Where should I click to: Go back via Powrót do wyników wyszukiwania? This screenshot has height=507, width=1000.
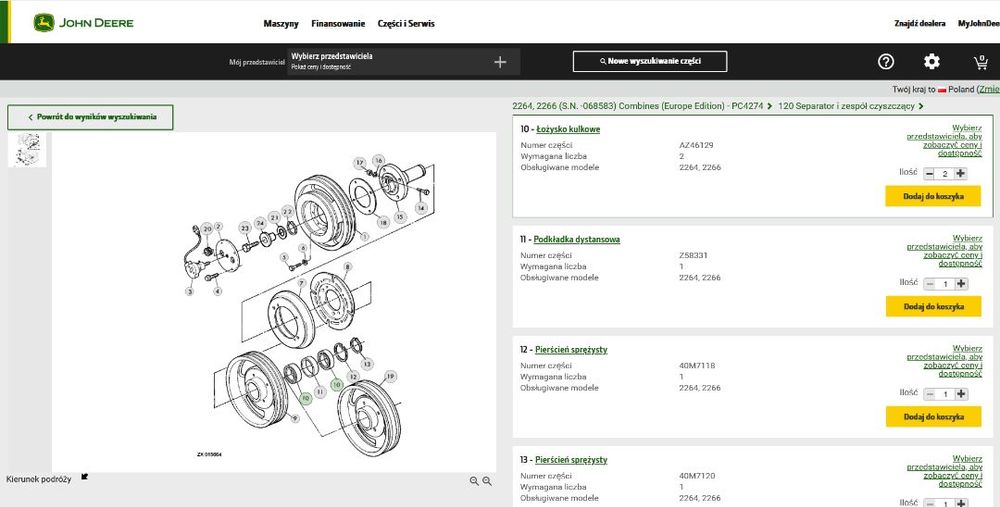click(x=90, y=117)
